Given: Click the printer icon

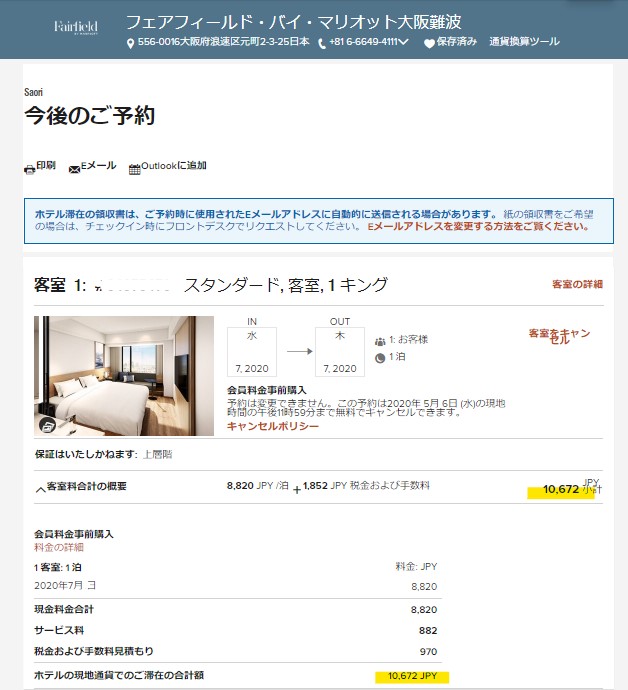Looking at the screenshot, I should click(x=29, y=169).
